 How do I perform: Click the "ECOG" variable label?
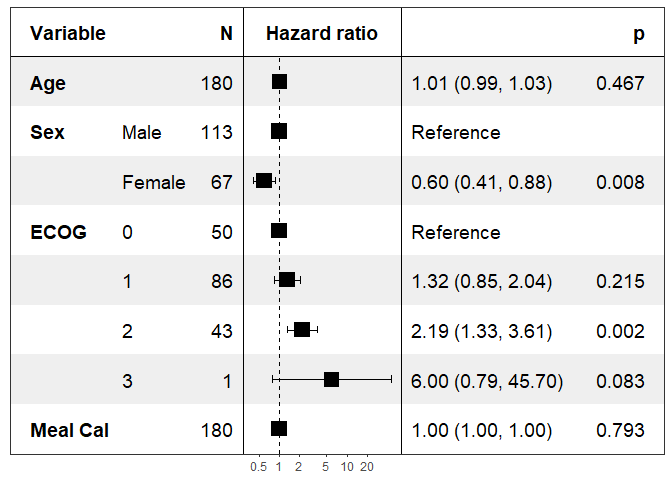(x=58, y=233)
